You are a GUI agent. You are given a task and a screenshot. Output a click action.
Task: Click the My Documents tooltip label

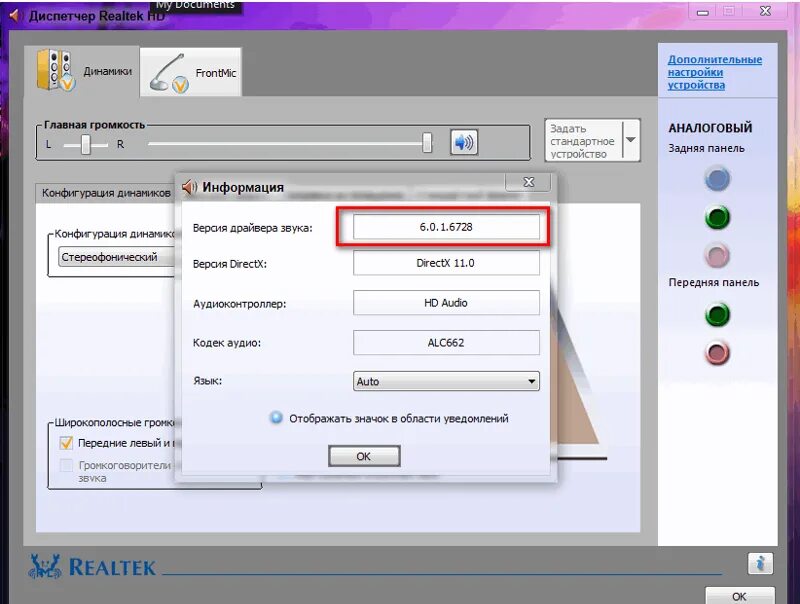195,5
